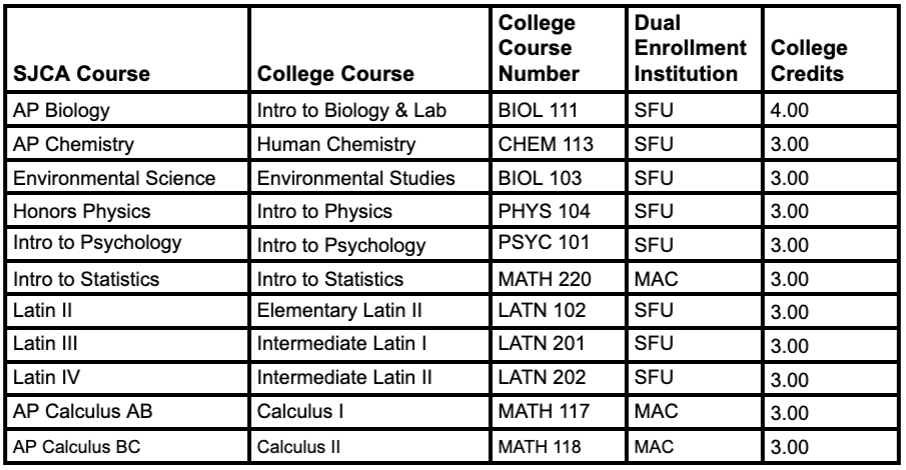Select the Honors Physics cell

click(66, 212)
